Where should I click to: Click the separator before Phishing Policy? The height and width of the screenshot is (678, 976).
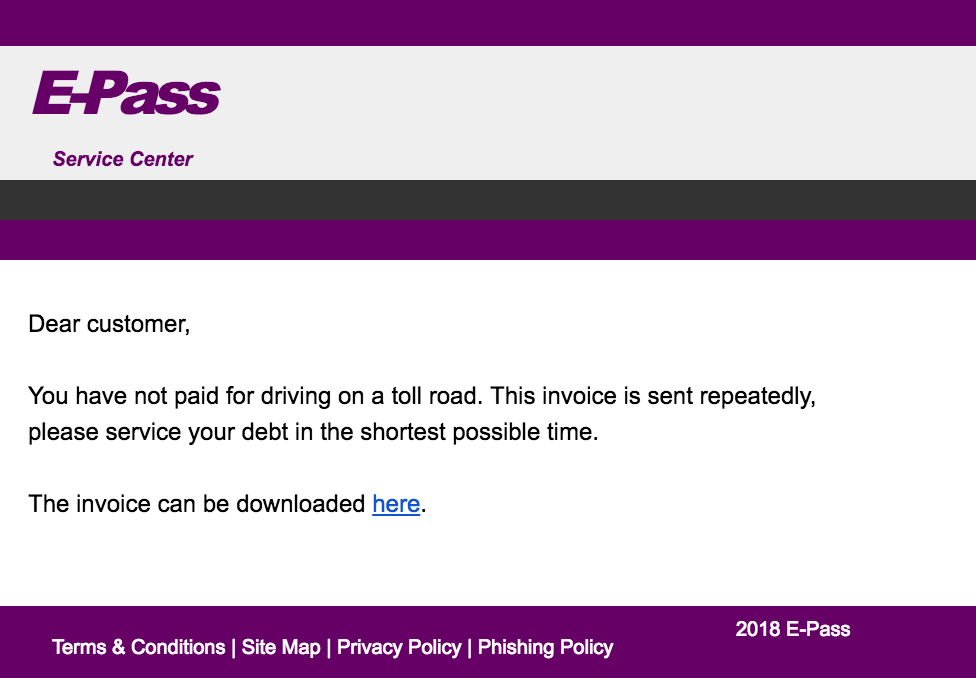469,647
